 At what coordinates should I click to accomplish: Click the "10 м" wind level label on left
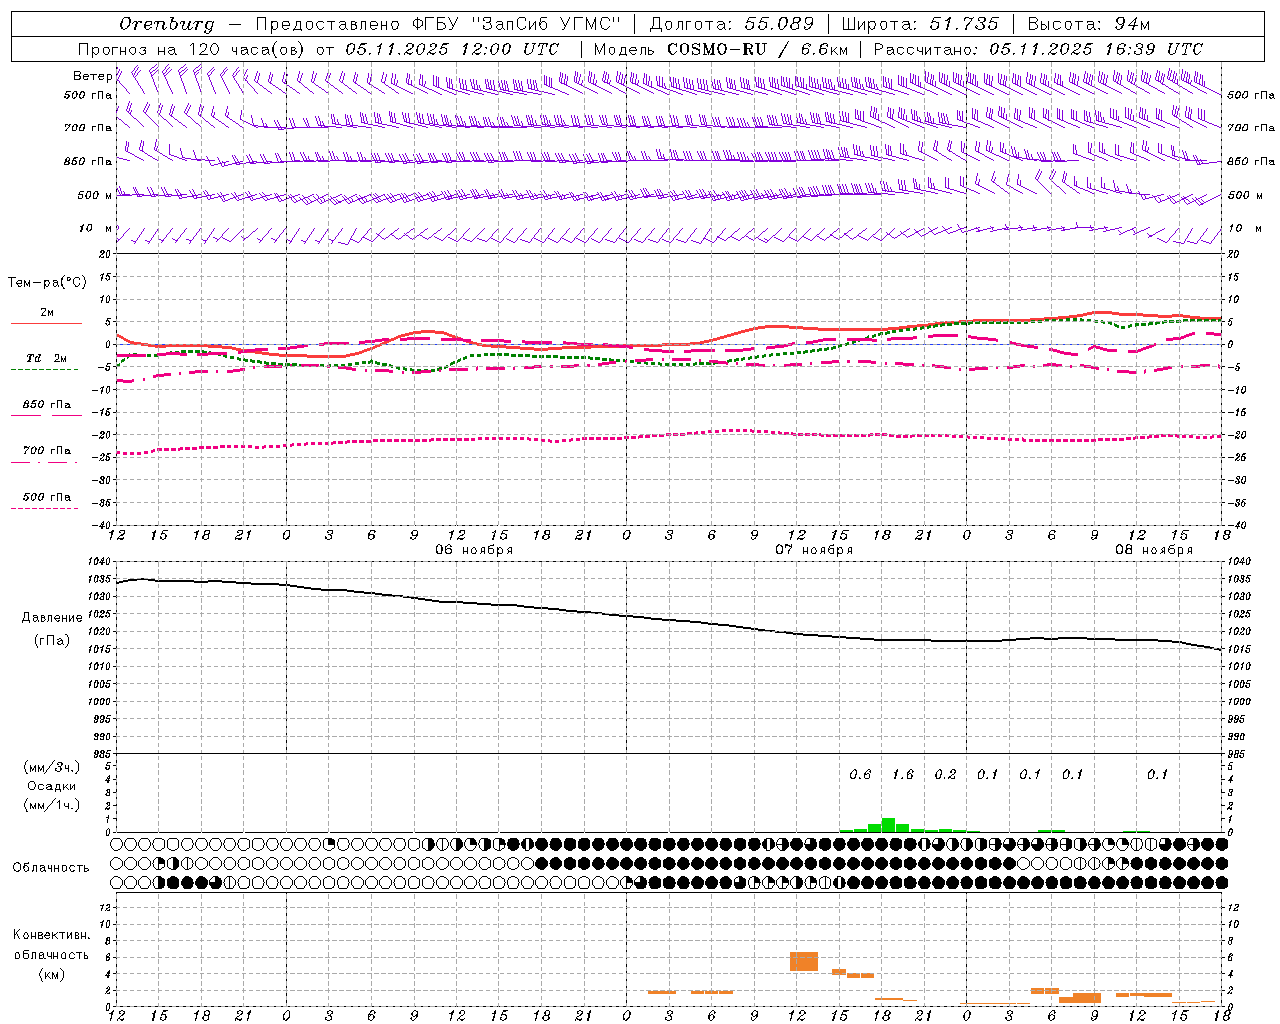[x=95, y=228]
